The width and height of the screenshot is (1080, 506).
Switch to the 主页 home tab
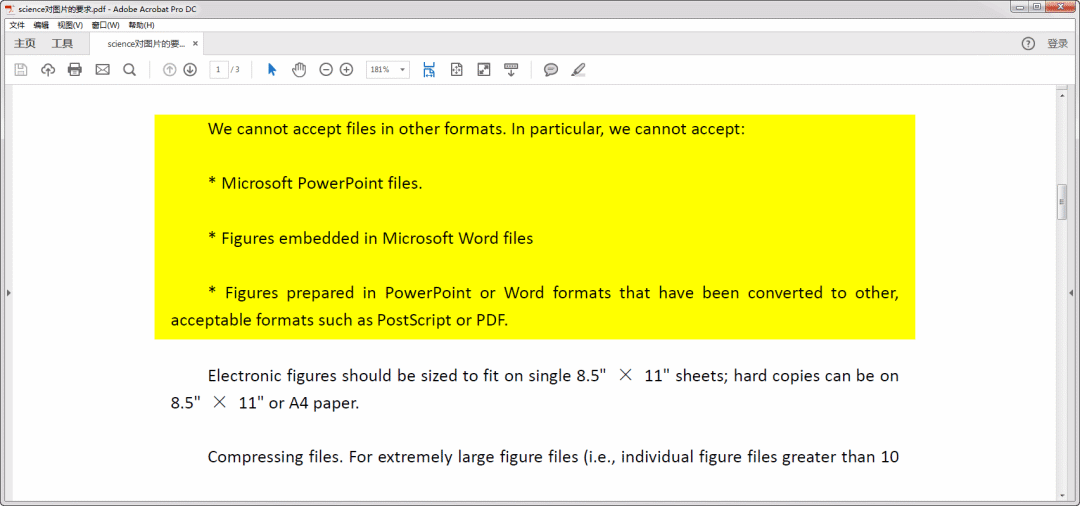point(25,43)
